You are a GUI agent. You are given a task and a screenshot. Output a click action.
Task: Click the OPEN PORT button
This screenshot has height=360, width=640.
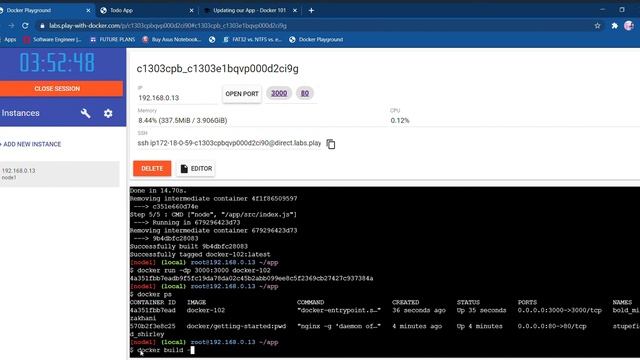[242, 94]
